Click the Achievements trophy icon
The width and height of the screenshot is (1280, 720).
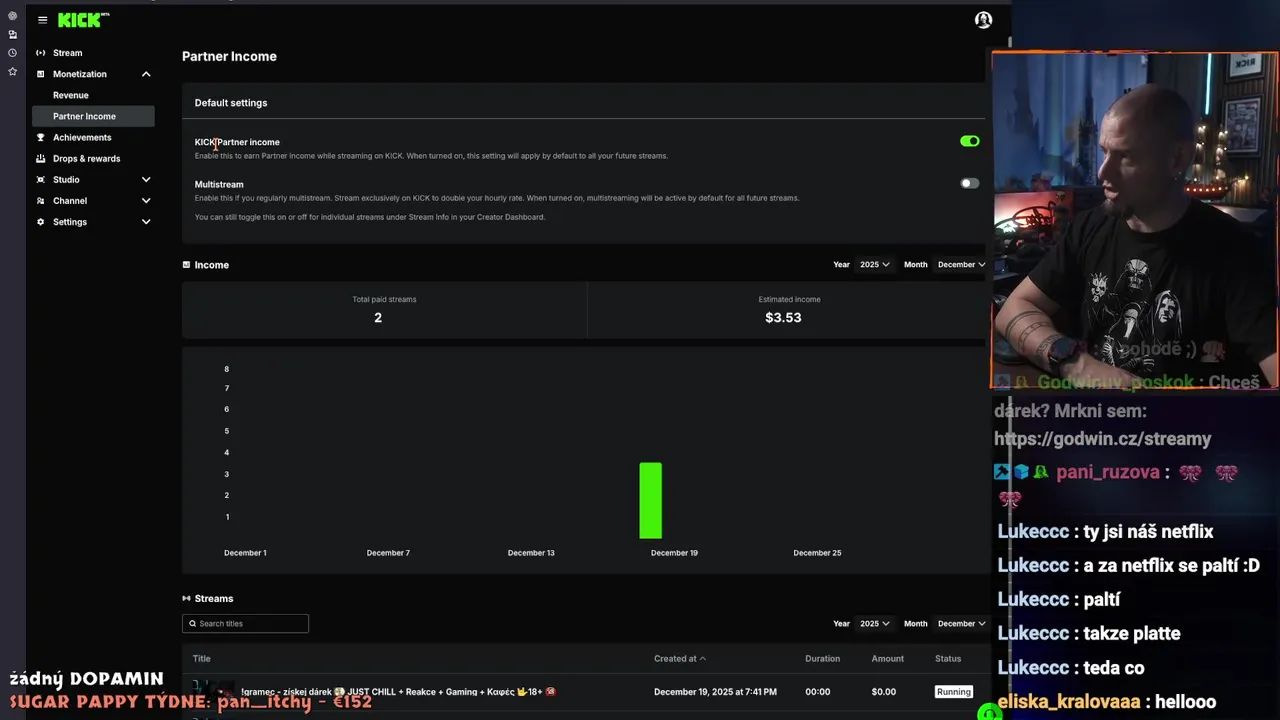41,137
